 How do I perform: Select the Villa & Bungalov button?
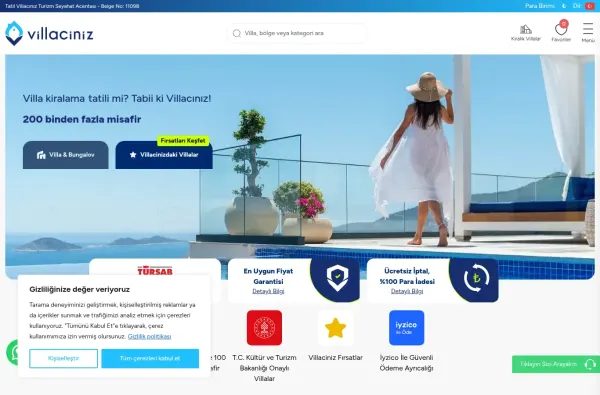pyautogui.click(x=66, y=155)
